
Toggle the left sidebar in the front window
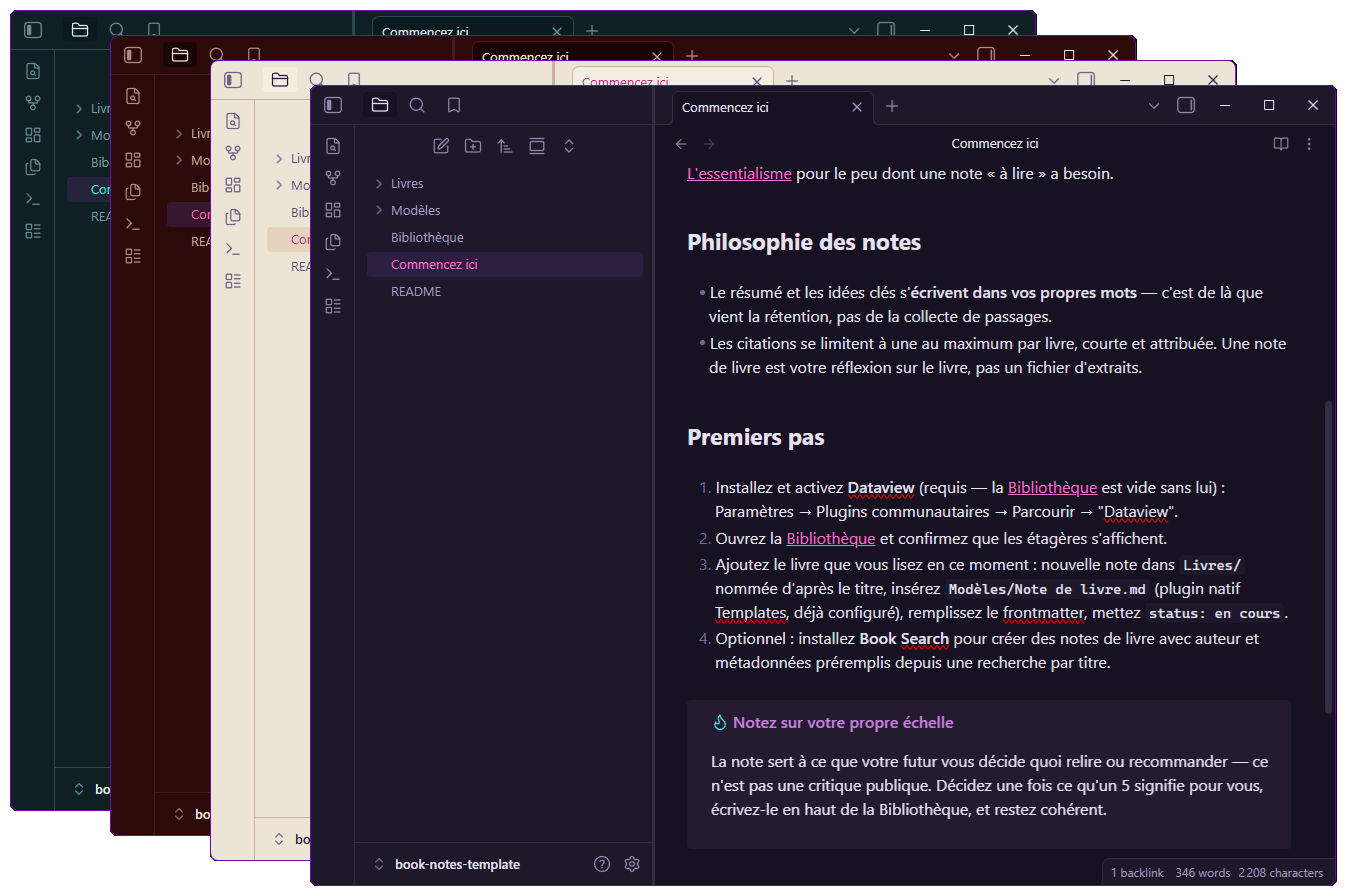(333, 105)
